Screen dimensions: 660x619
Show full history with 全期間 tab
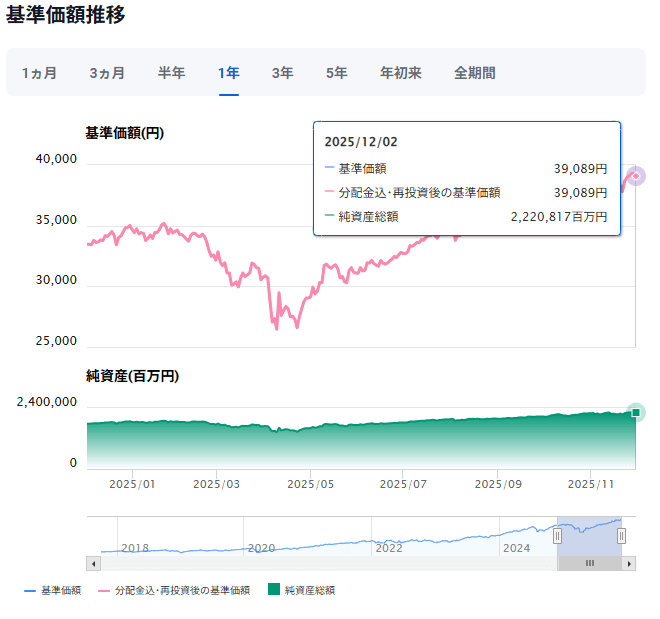pyautogui.click(x=475, y=73)
